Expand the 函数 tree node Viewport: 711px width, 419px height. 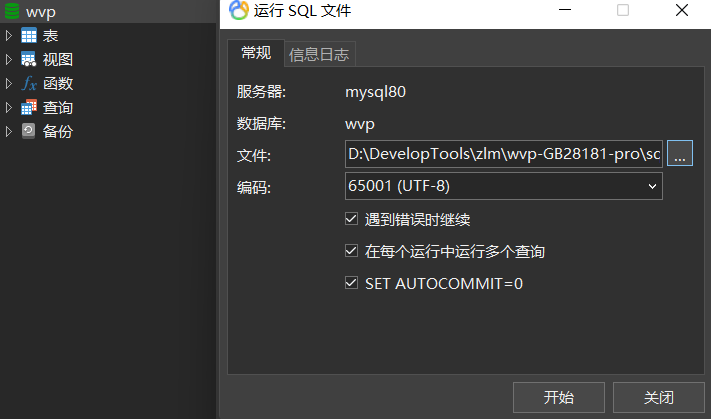pyautogui.click(x=9, y=83)
